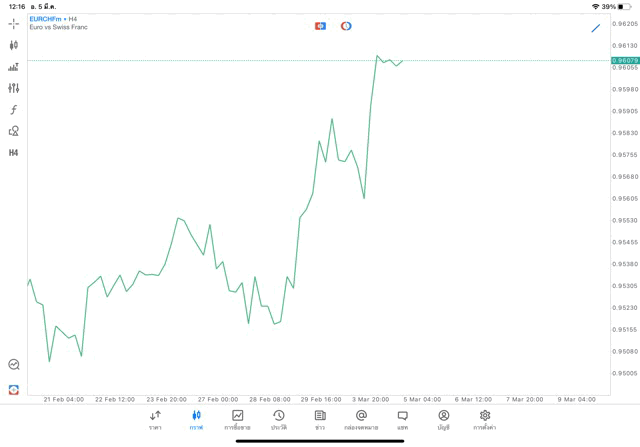
Task: Open การตั้งค่า settings gear tab
Action: click(485, 420)
